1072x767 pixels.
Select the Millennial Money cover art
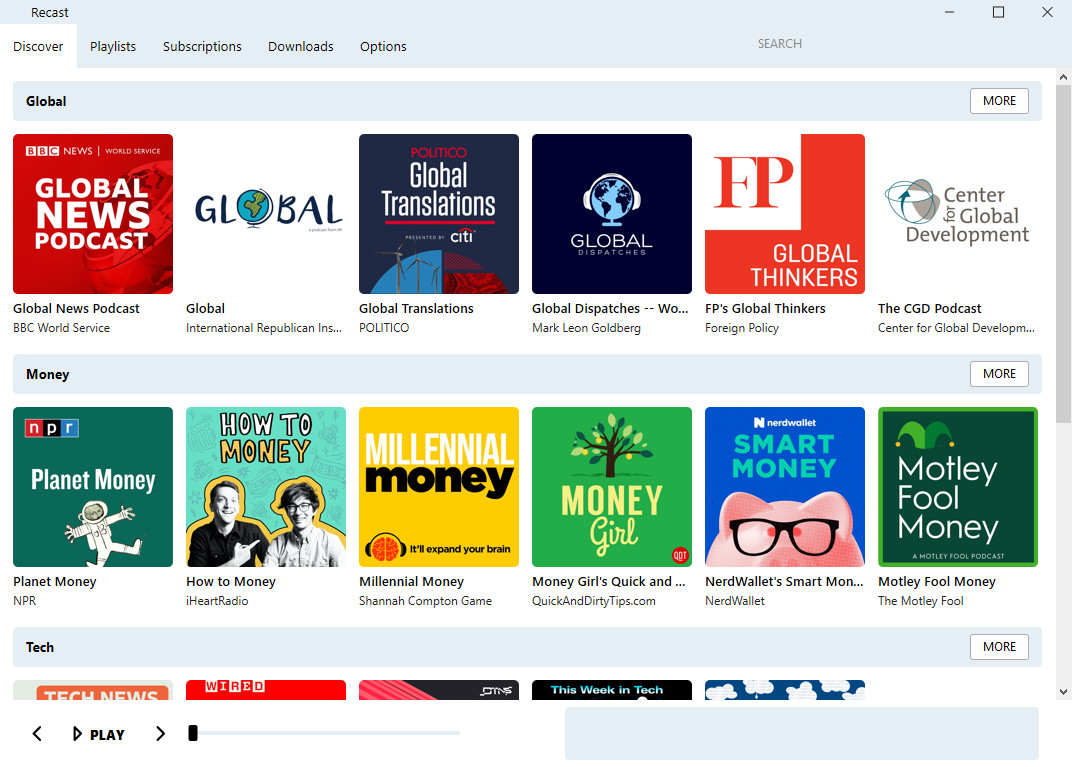click(439, 487)
